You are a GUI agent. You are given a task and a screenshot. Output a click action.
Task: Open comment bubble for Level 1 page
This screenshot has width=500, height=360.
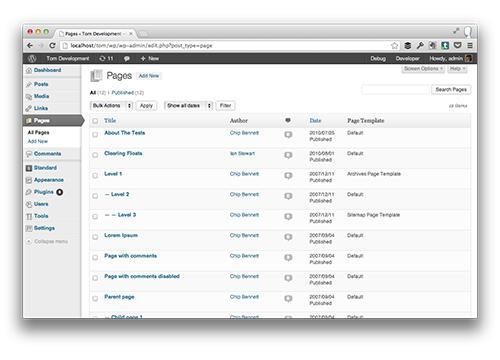[288, 176]
